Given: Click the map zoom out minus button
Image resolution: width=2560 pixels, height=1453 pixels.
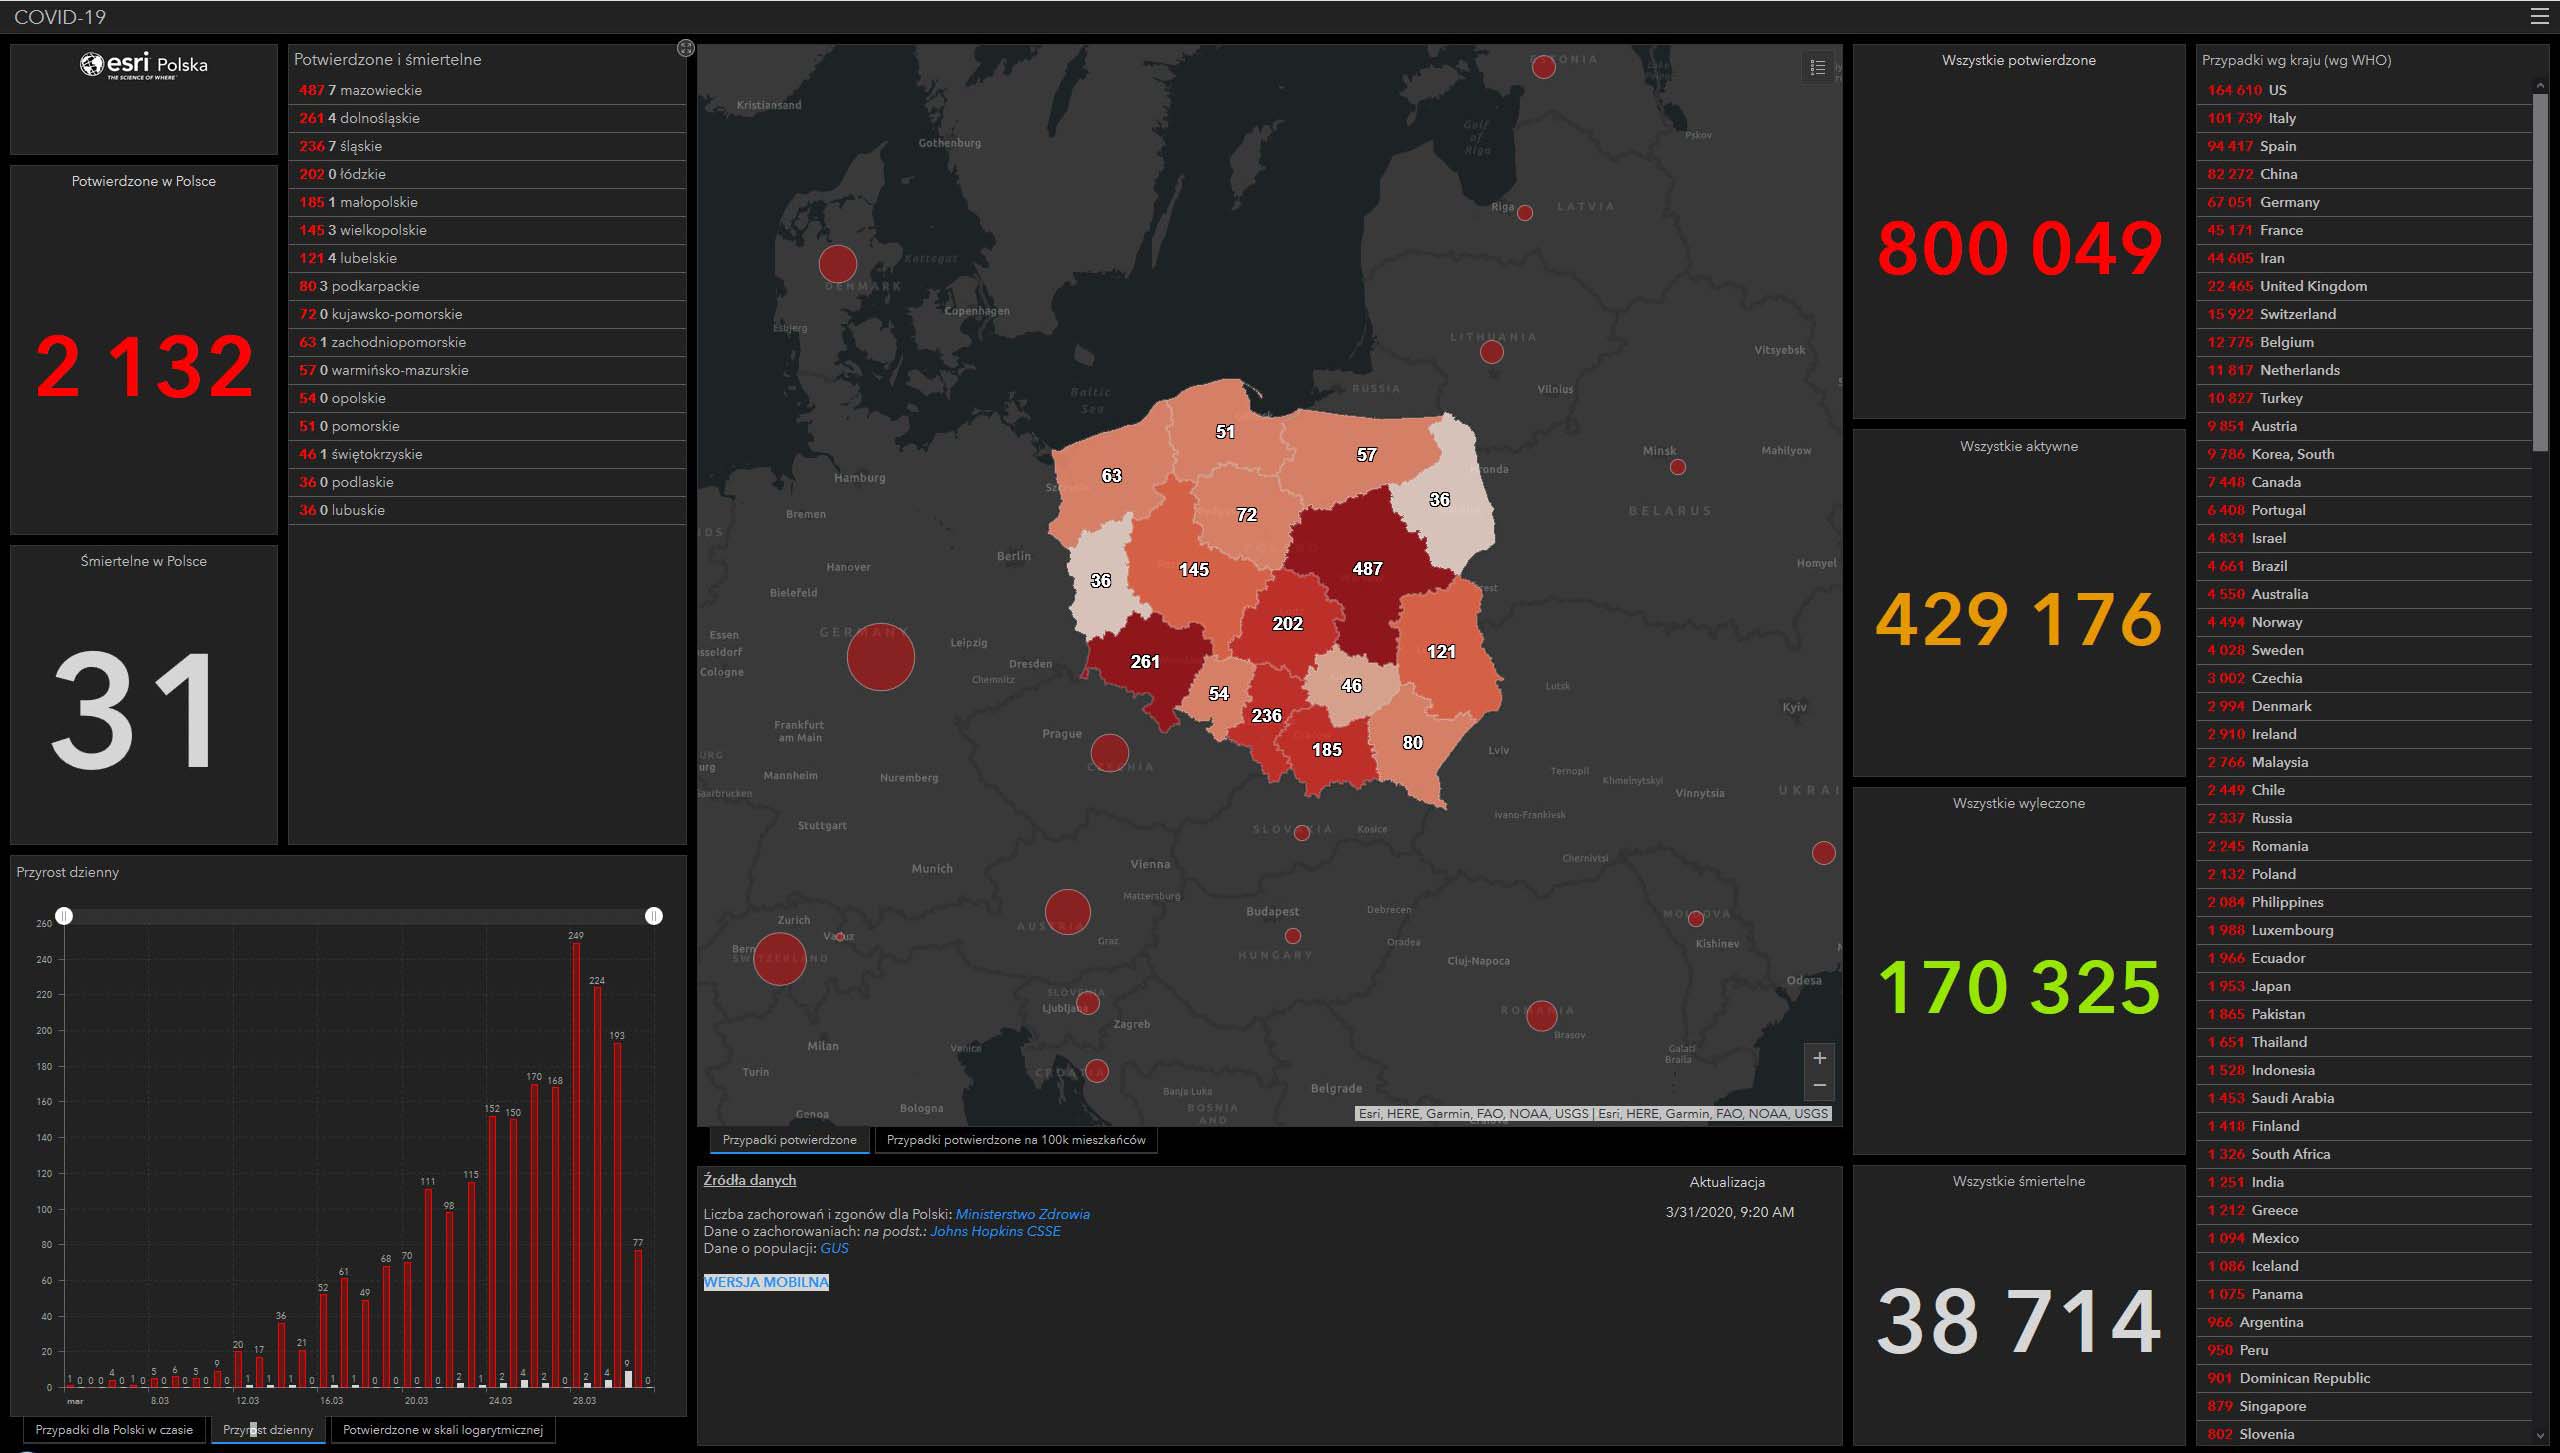Looking at the screenshot, I should [1819, 1085].
